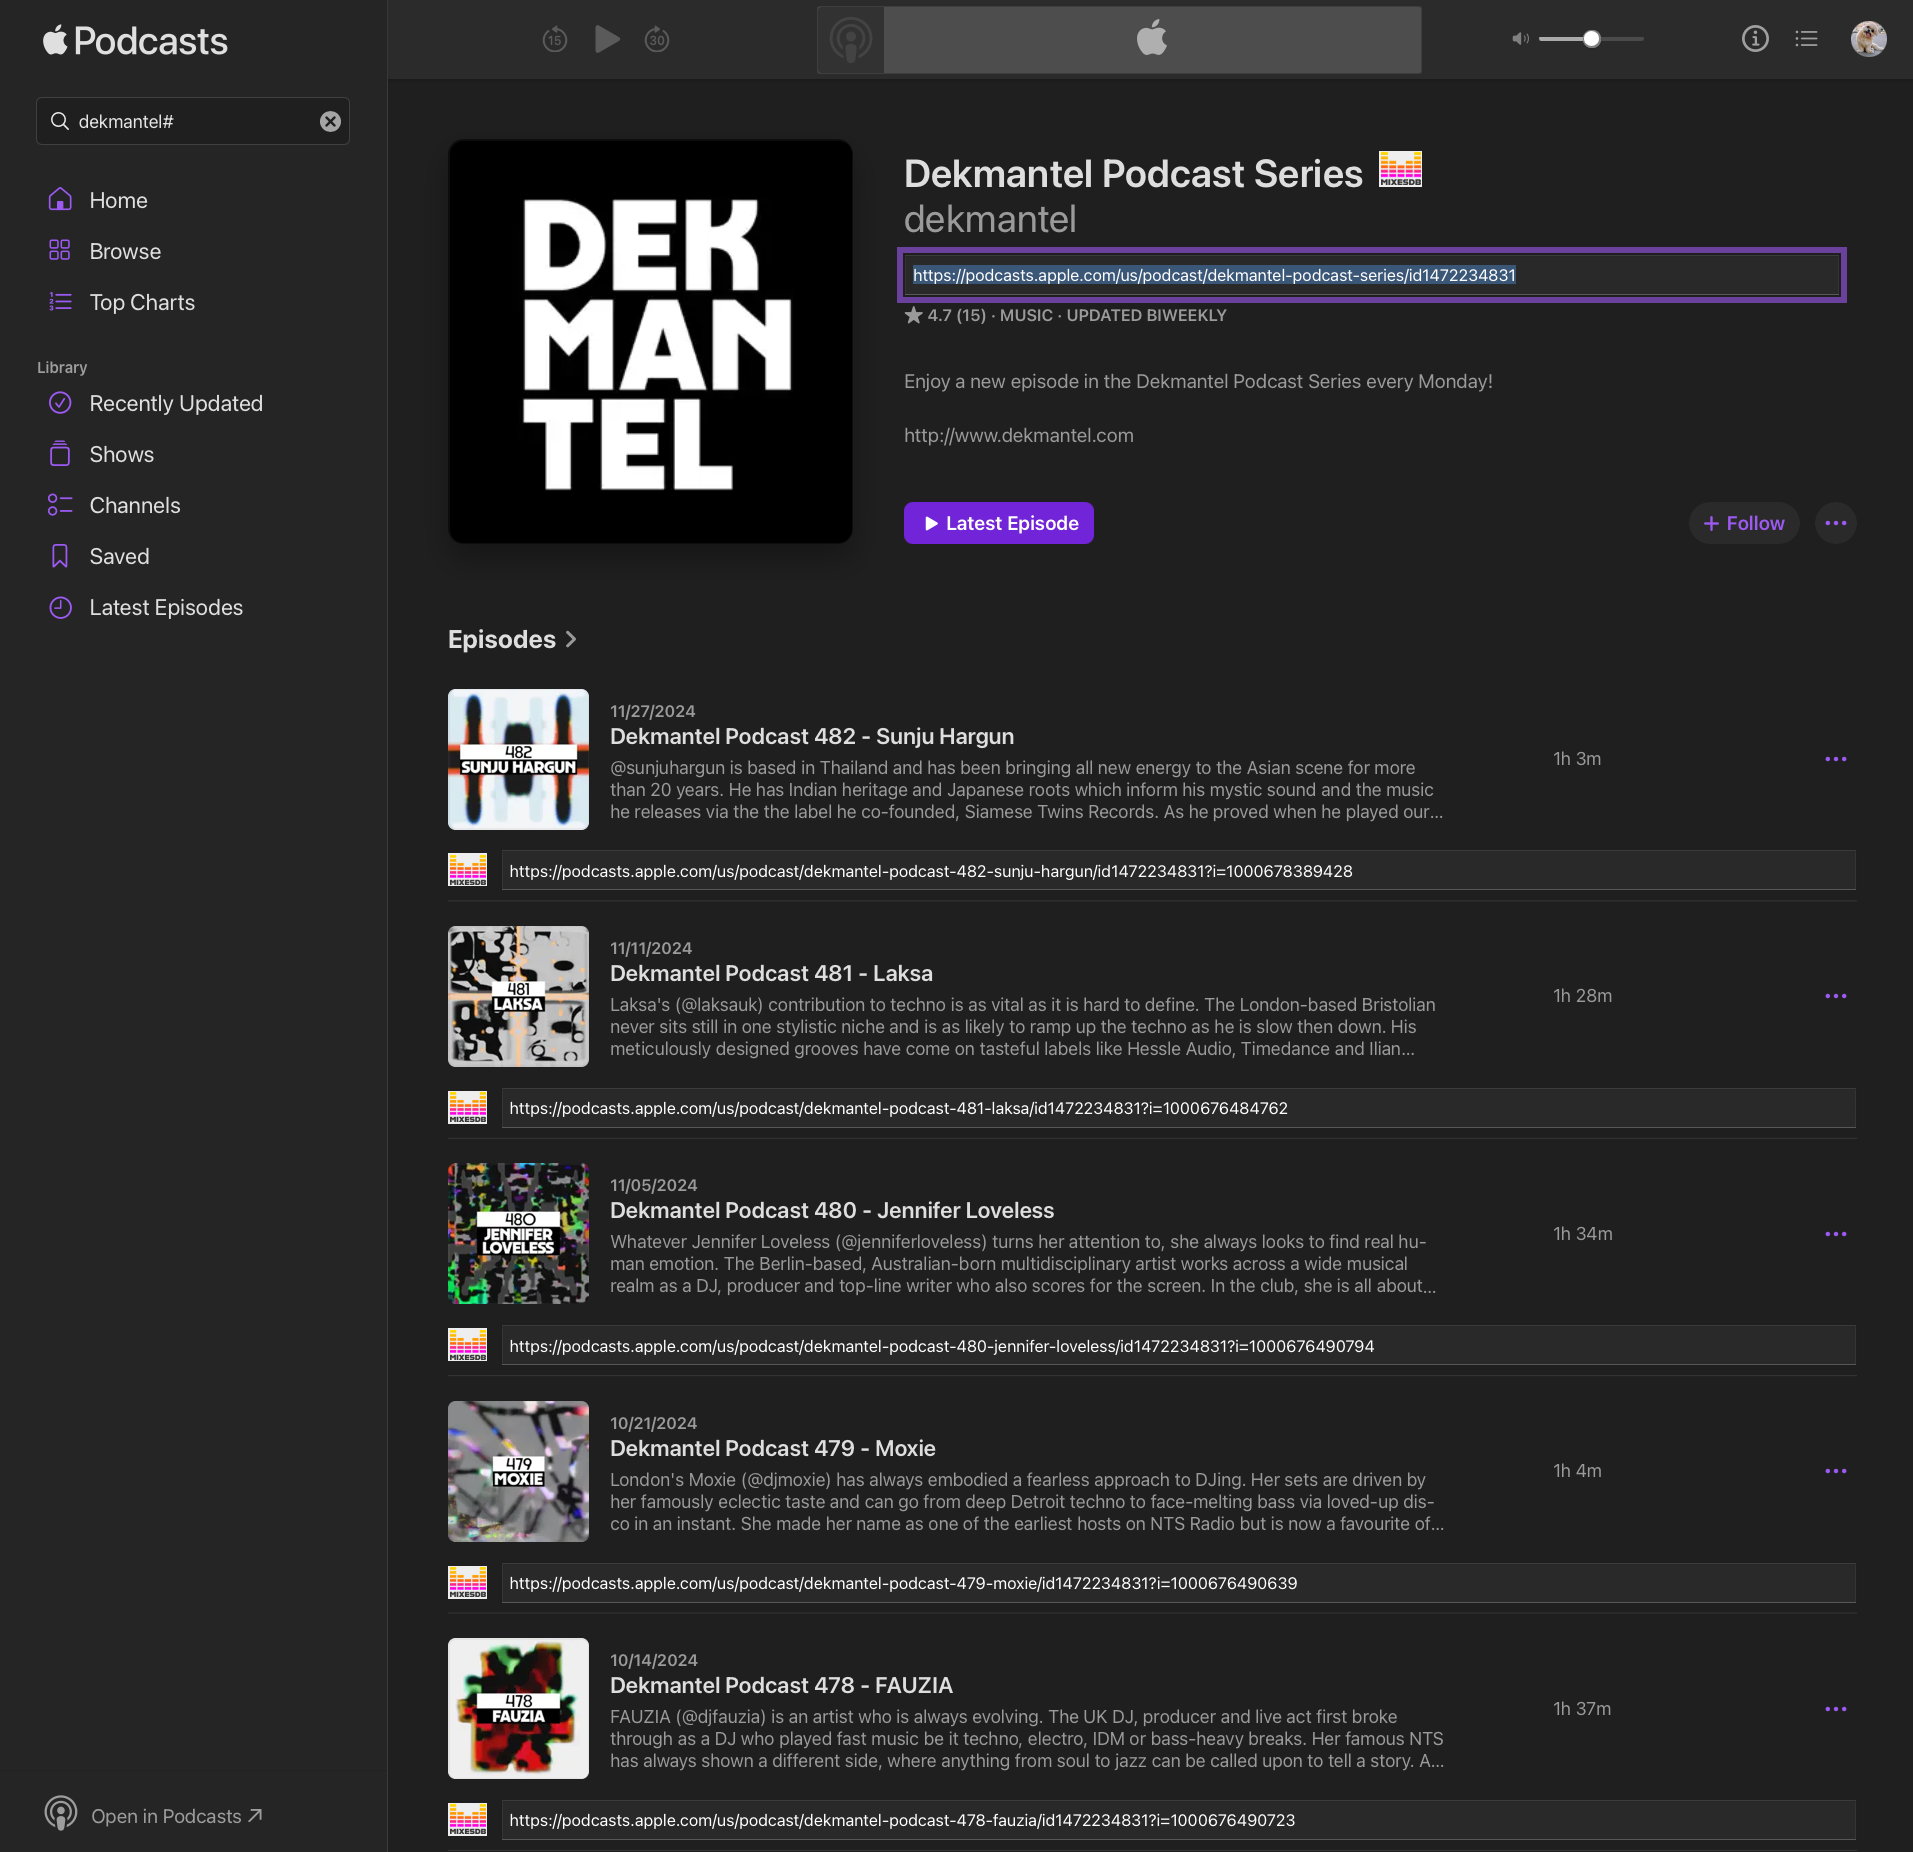Click the play button in top bar

(x=607, y=39)
